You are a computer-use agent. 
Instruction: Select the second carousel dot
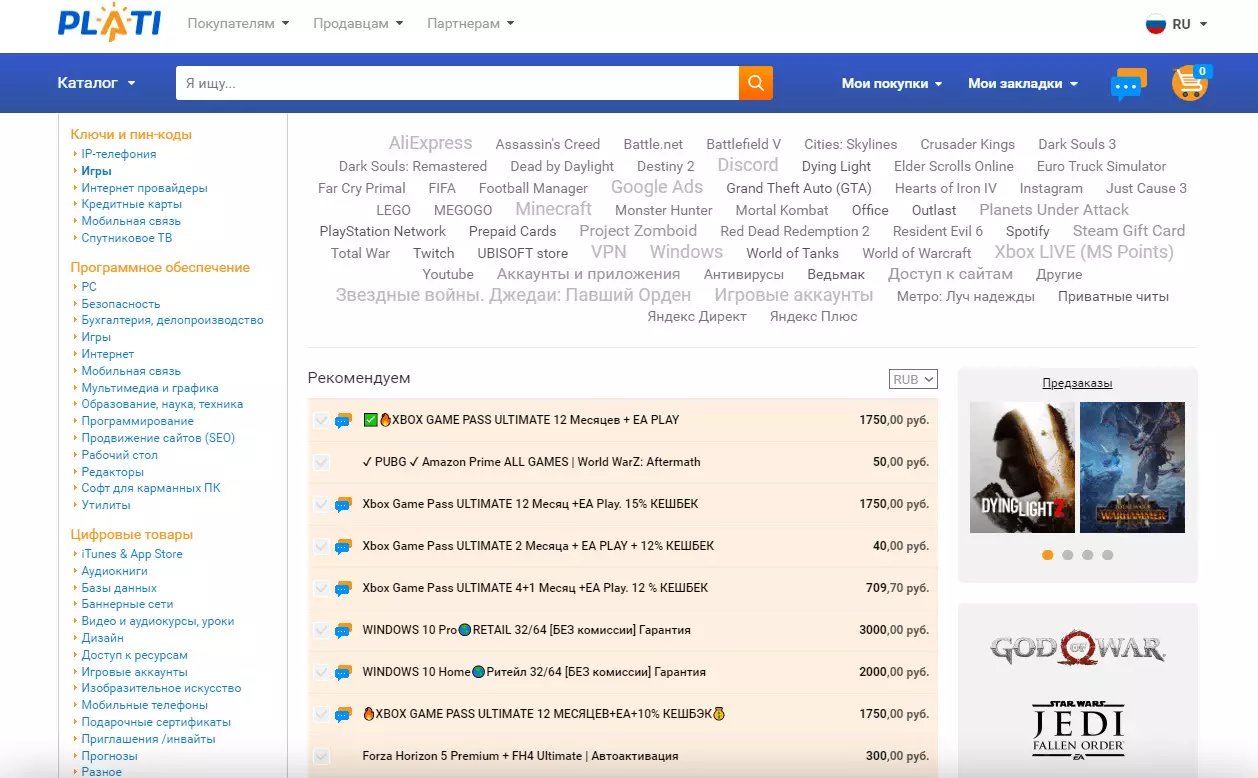1067,555
